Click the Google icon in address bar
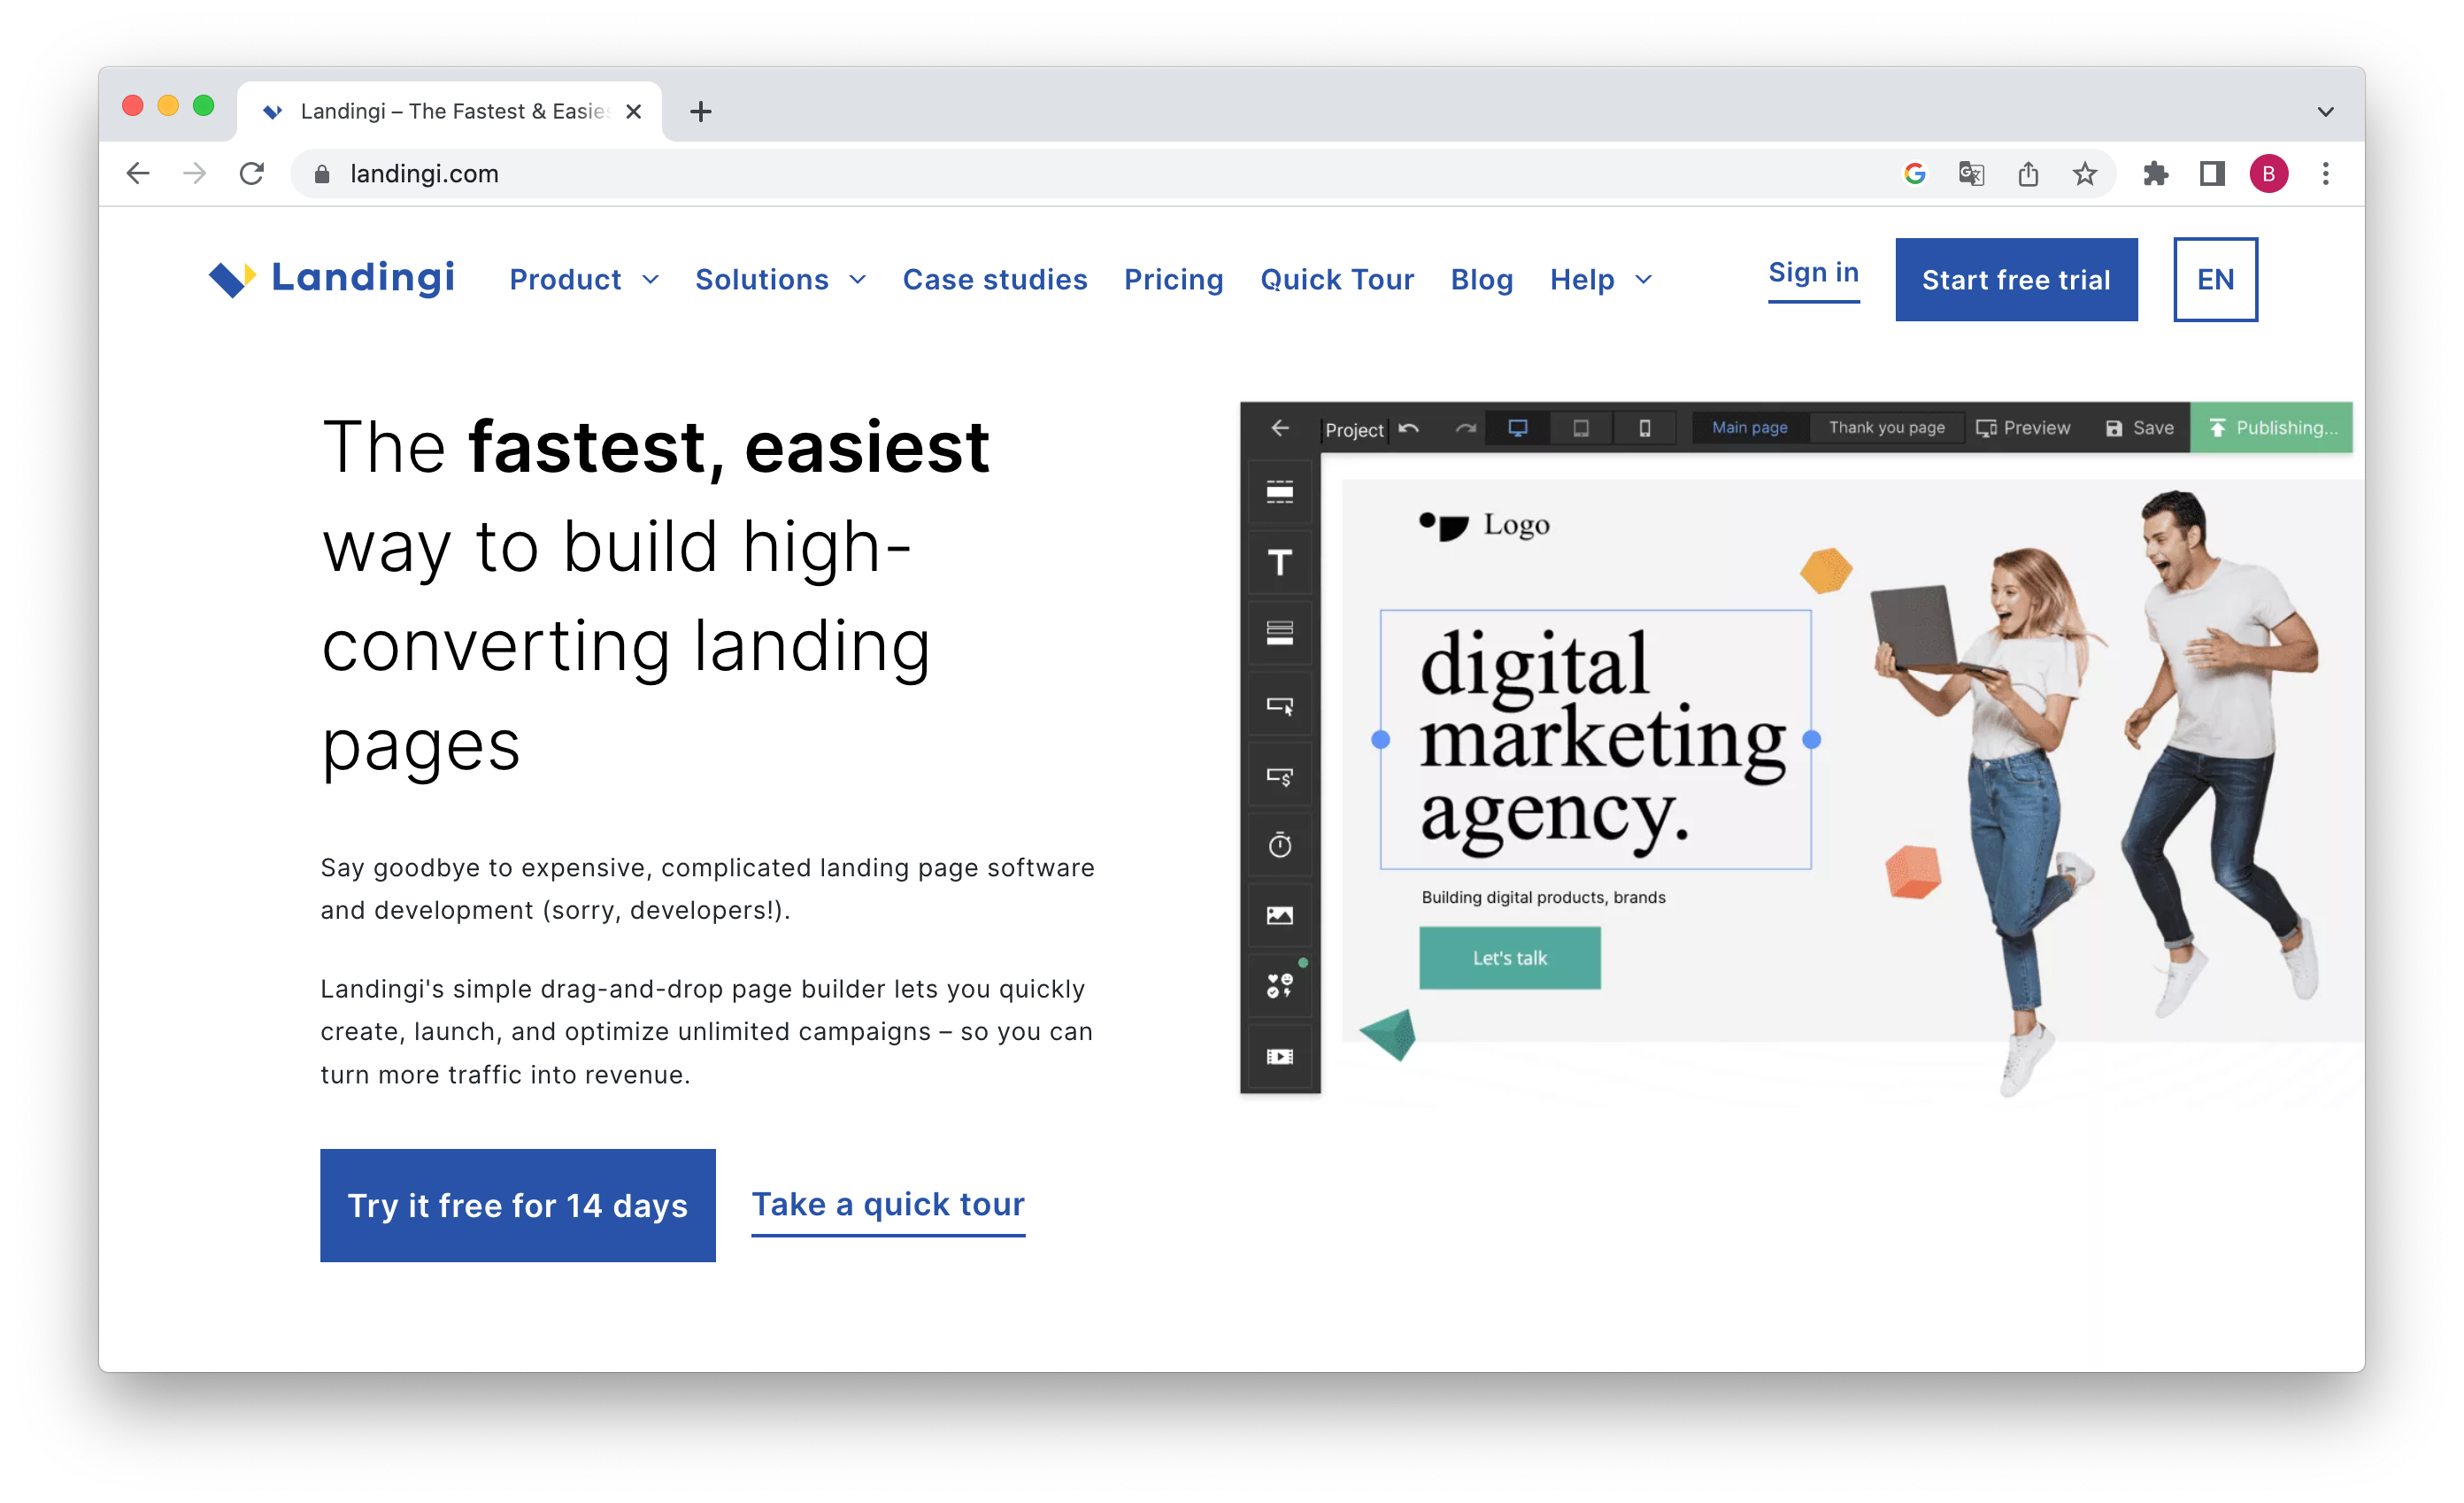2464x1503 pixels. pos(1914,174)
